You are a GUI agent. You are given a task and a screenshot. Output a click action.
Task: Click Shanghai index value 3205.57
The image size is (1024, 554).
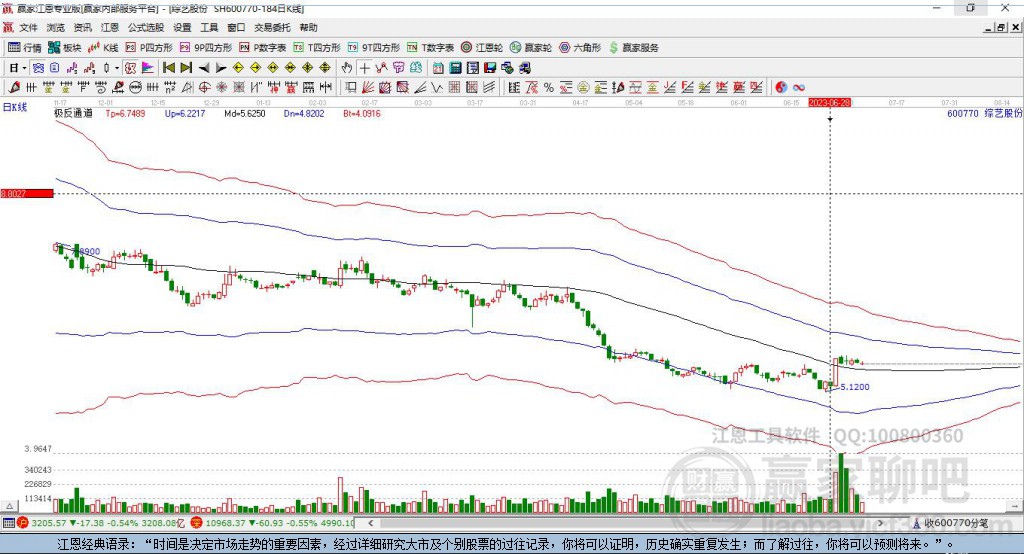[48, 523]
